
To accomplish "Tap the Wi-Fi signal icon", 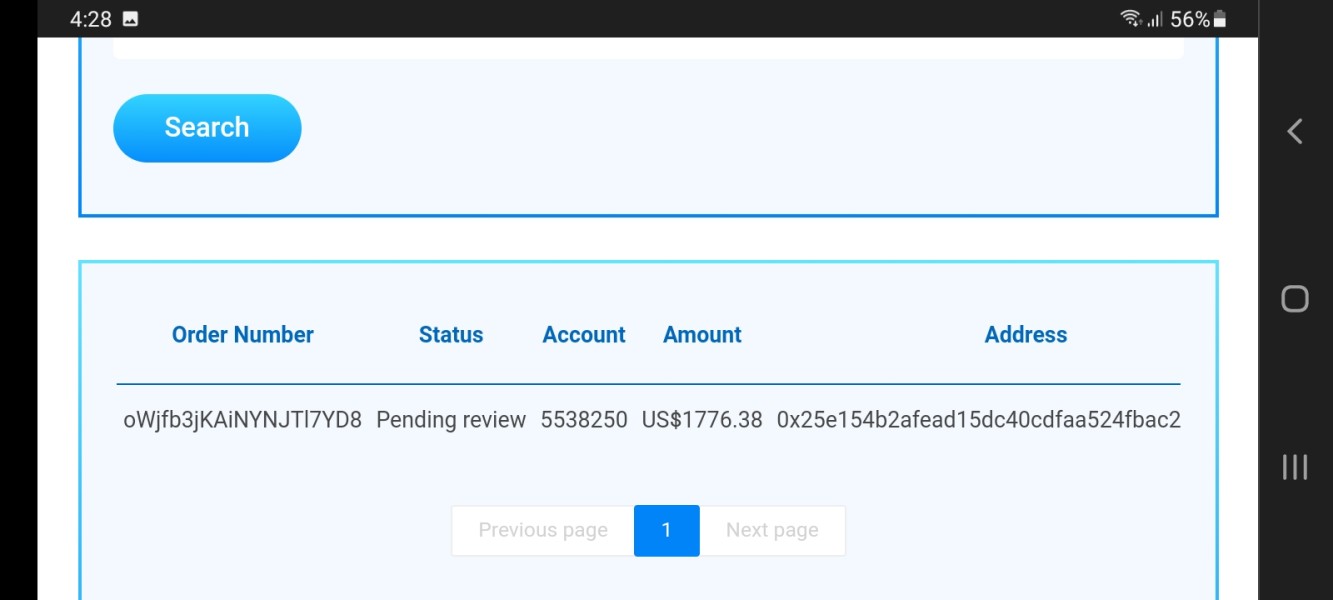I will (x=1131, y=18).
